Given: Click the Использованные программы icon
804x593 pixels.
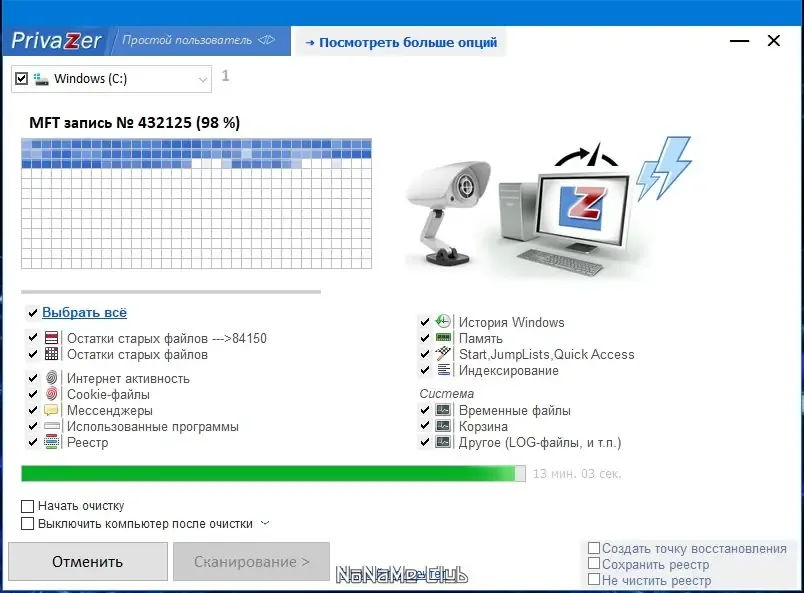Looking at the screenshot, I should [52, 426].
